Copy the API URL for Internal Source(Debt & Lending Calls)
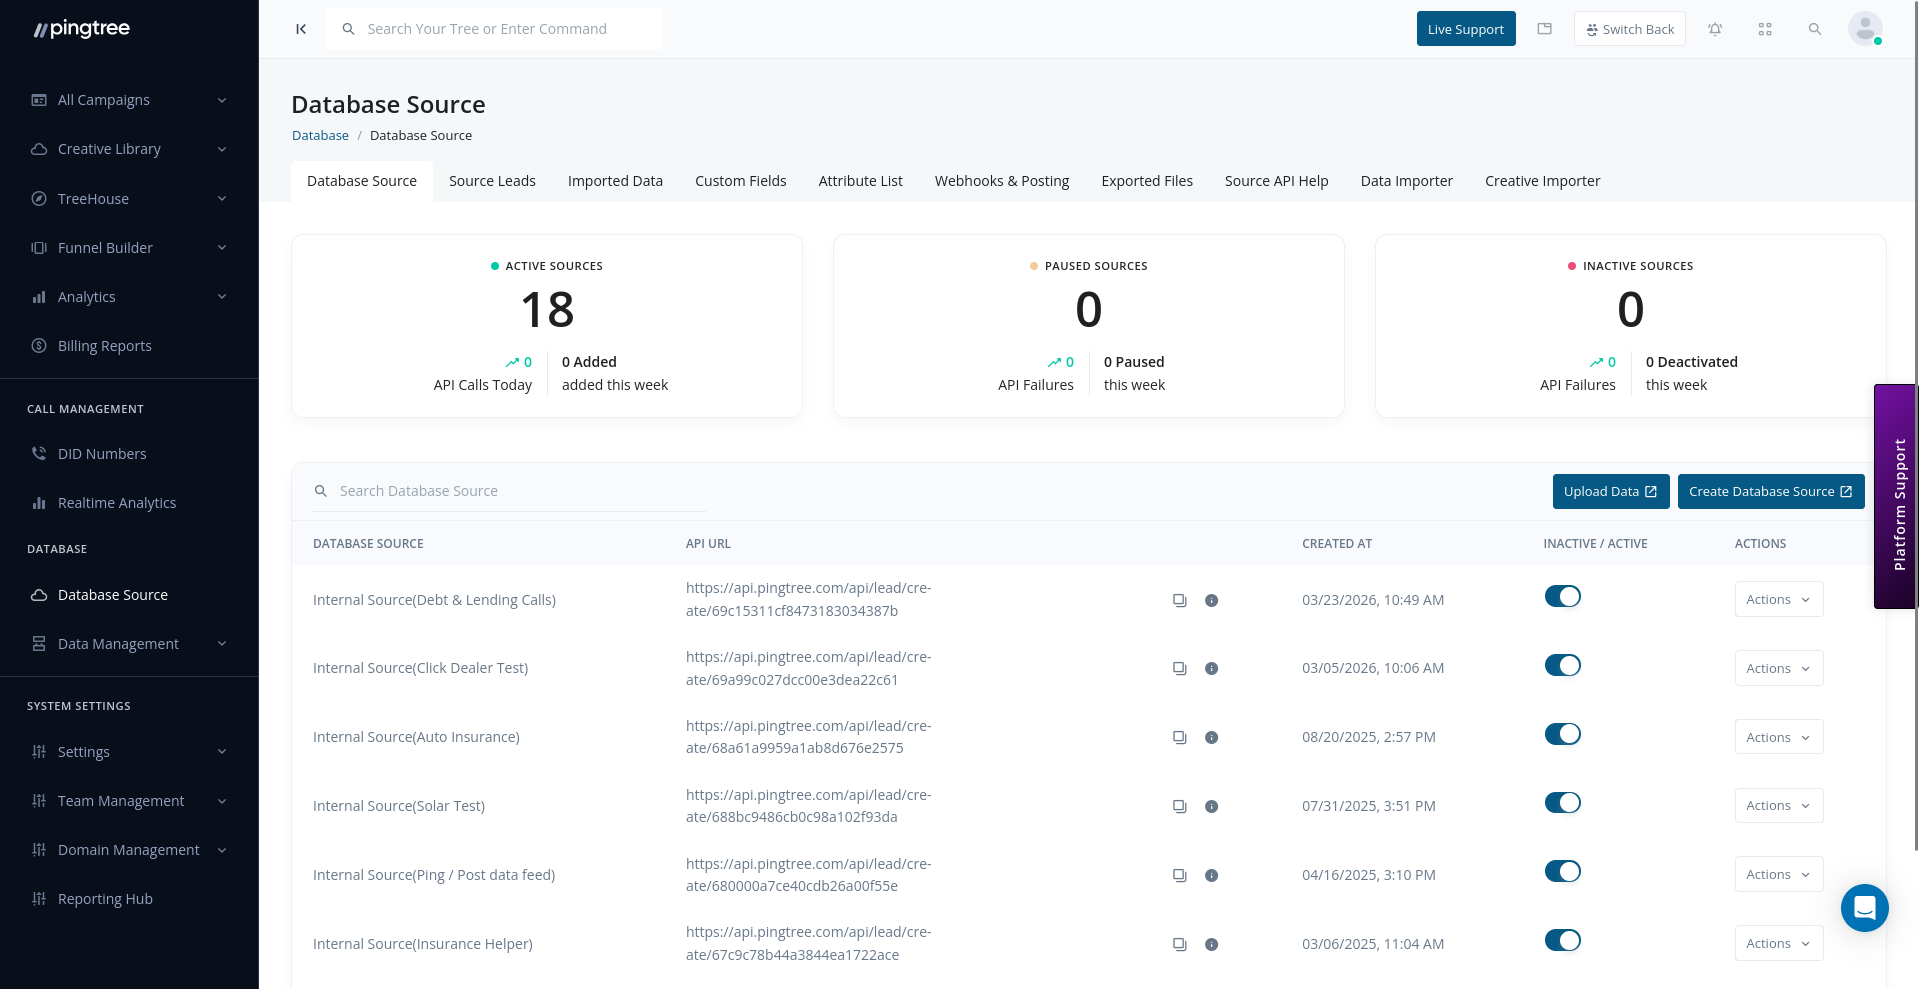 click(1179, 599)
